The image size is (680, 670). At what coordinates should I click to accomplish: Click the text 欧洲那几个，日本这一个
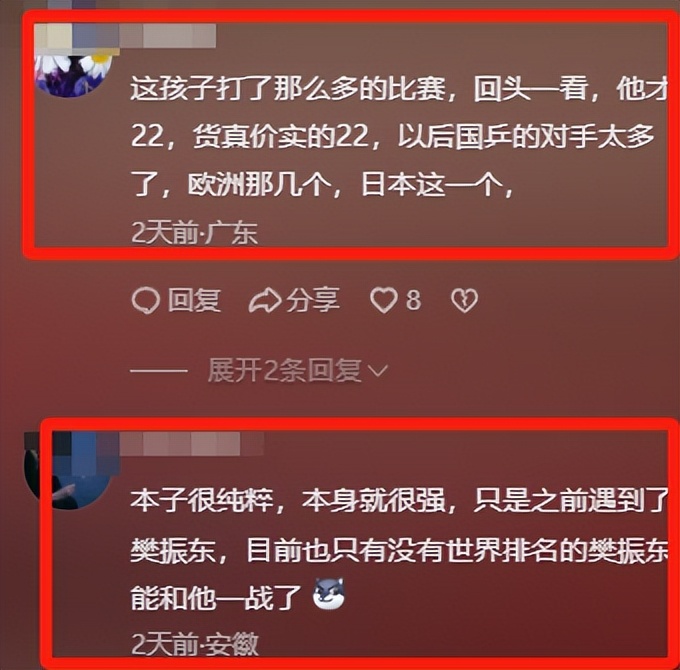point(351,186)
